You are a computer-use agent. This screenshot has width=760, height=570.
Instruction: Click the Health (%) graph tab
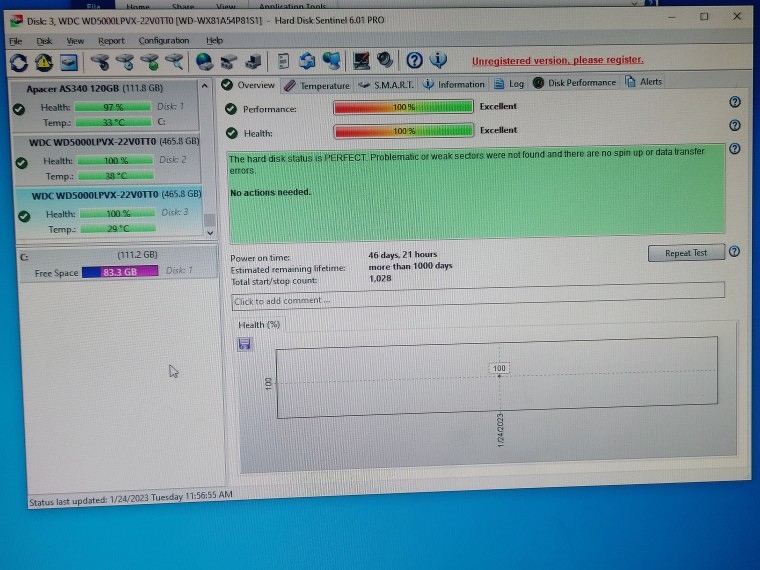click(259, 325)
